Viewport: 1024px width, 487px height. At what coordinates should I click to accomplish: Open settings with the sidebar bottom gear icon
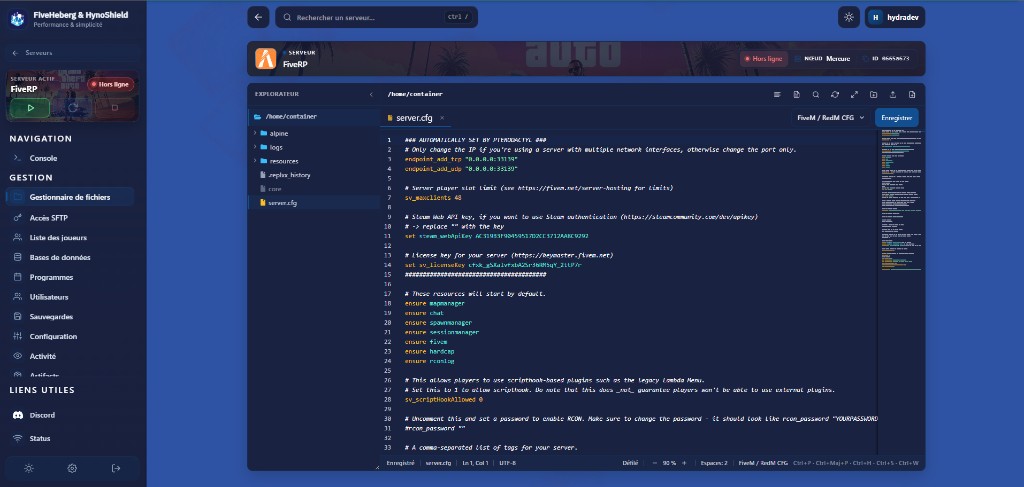tap(72, 468)
